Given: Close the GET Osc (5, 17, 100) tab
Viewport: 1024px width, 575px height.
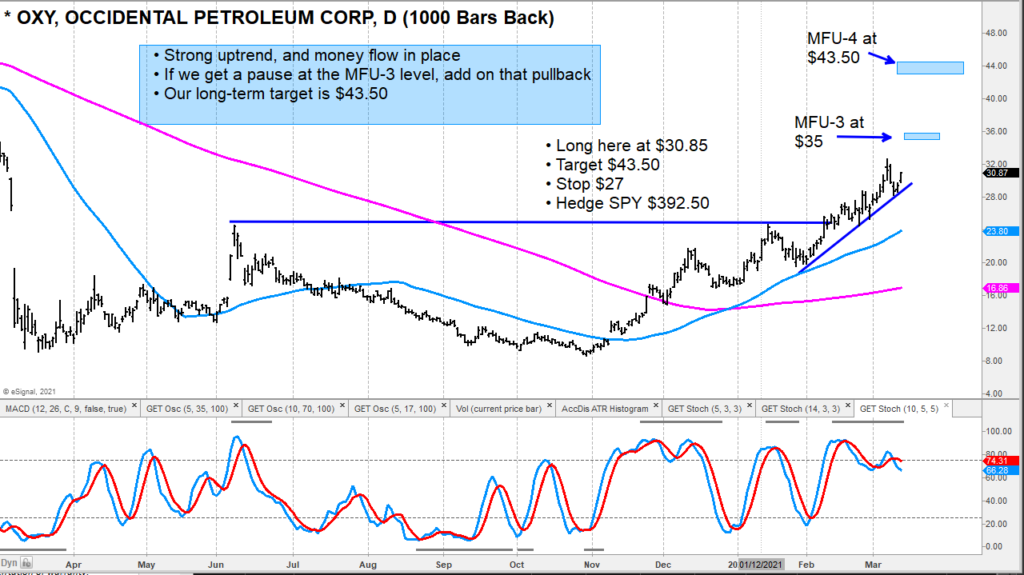Looking at the screenshot, I should point(444,406).
